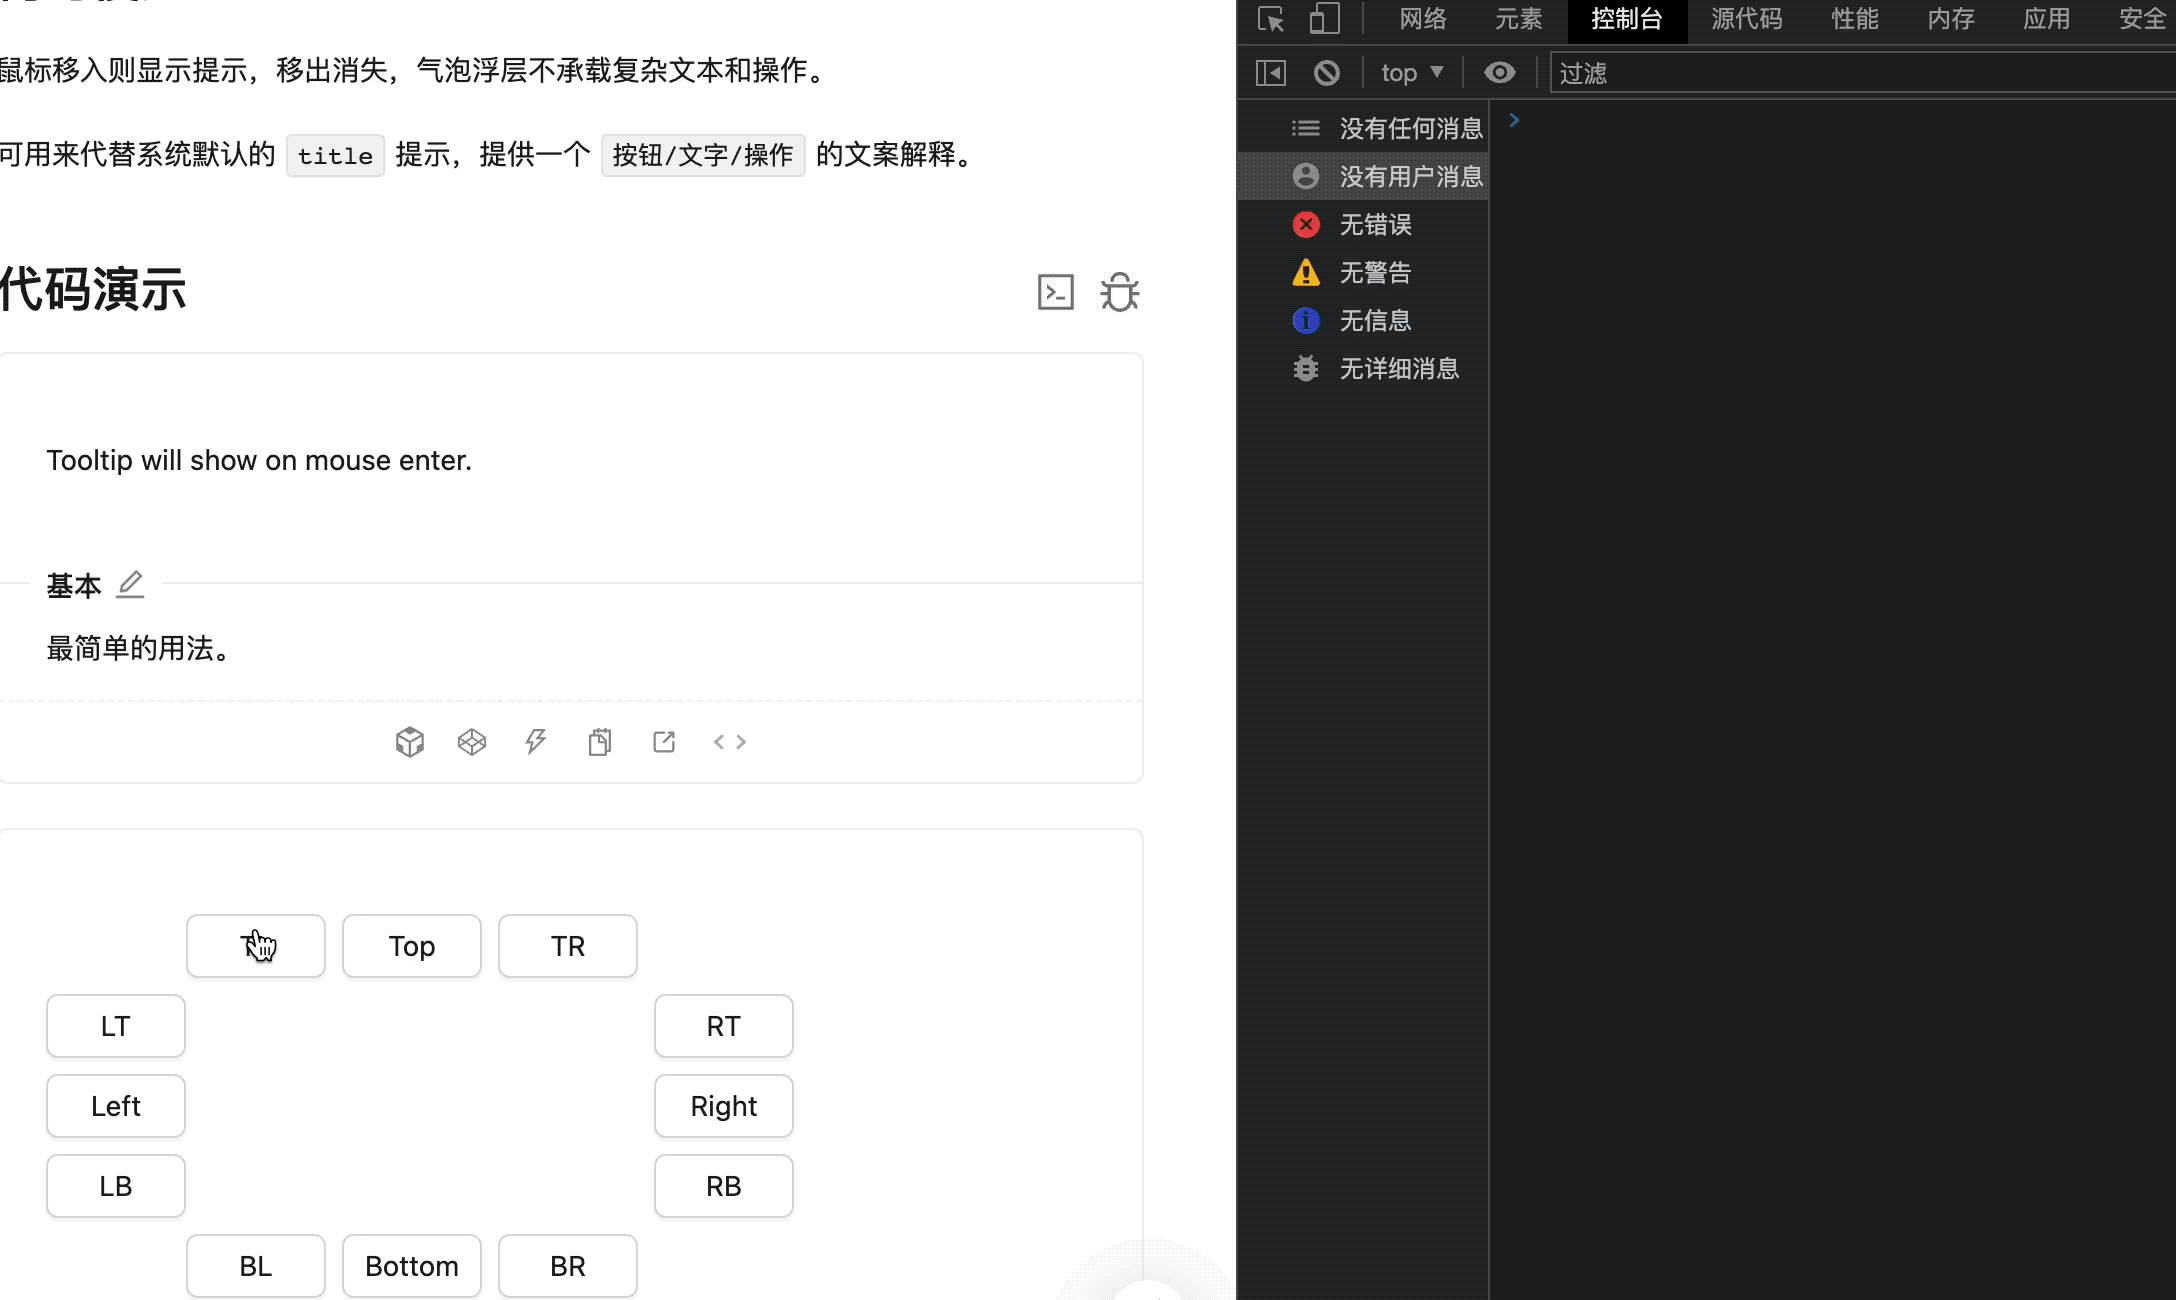Click the inspect element picker icon
The width and height of the screenshot is (2176, 1300).
point(1271,19)
